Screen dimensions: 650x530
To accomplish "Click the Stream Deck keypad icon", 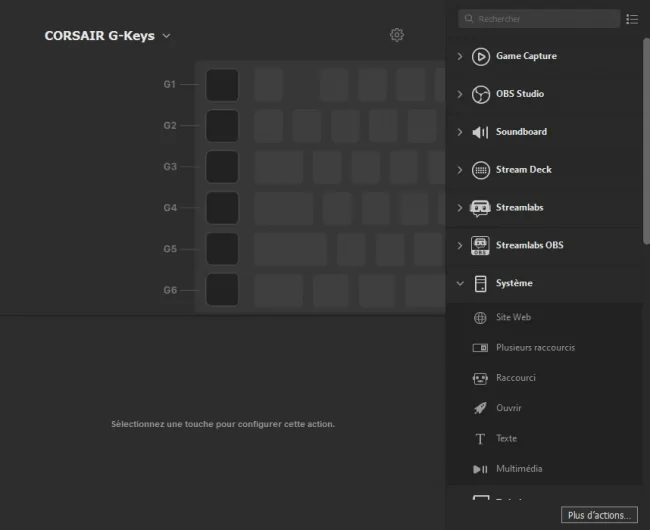I will coord(480,170).
